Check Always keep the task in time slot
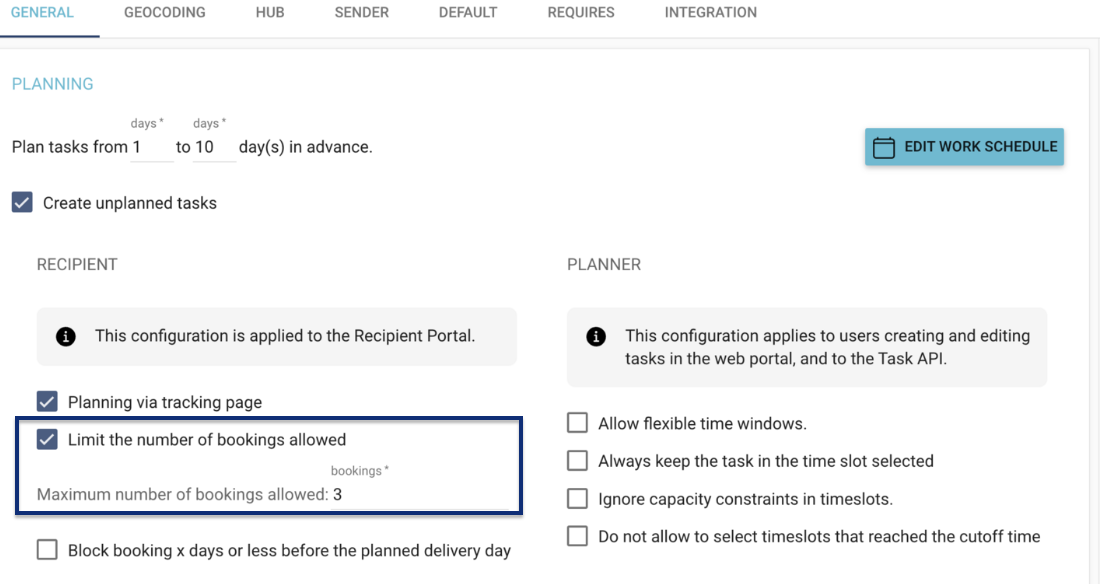Image resolution: width=1100 pixels, height=584 pixels. [577, 460]
